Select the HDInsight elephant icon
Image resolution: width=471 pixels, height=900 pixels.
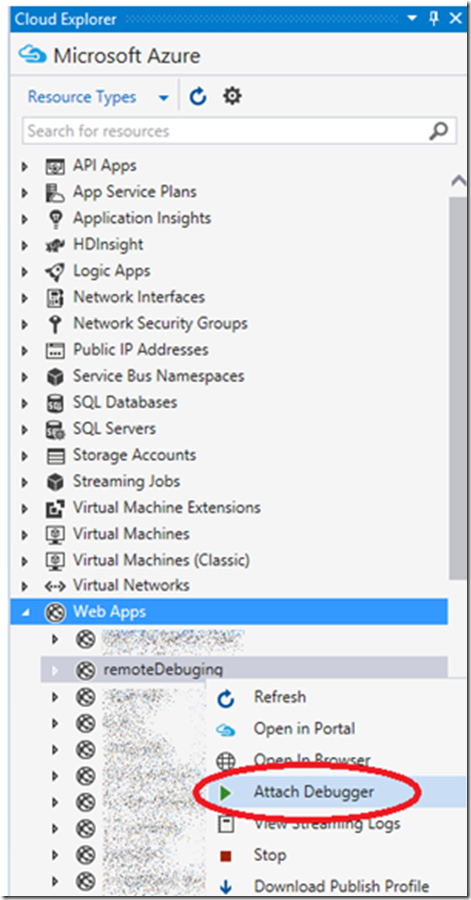coord(55,245)
